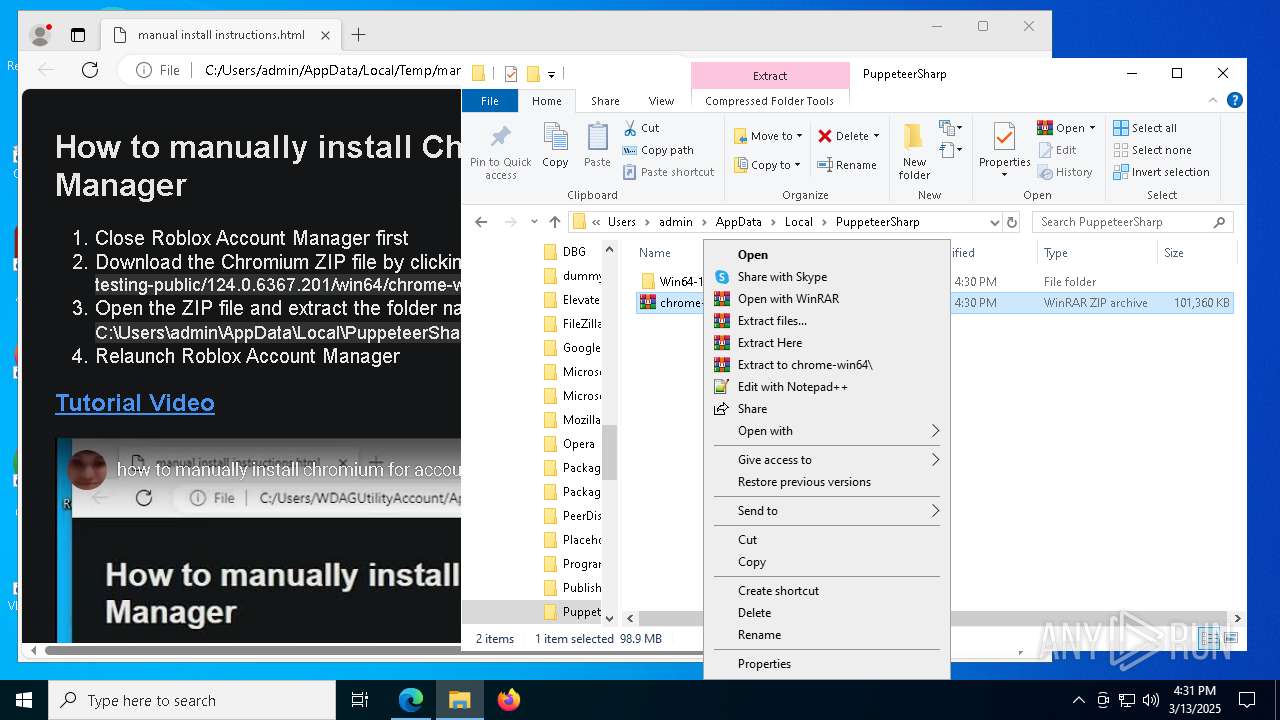Viewport: 1280px width, 720px height.
Task: Expand the address bar history dropdown
Action: point(994,222)
